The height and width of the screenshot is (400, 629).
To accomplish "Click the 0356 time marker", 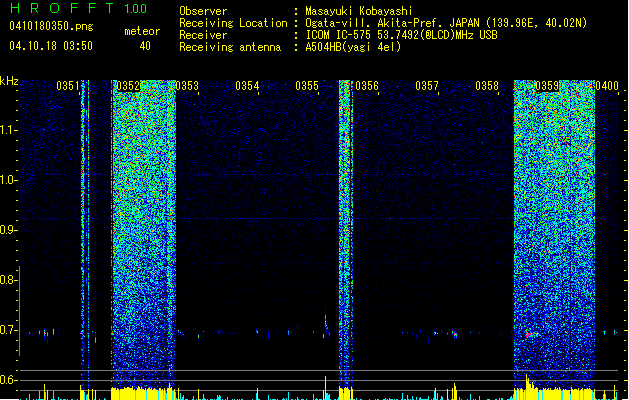I will pos(367,86).
